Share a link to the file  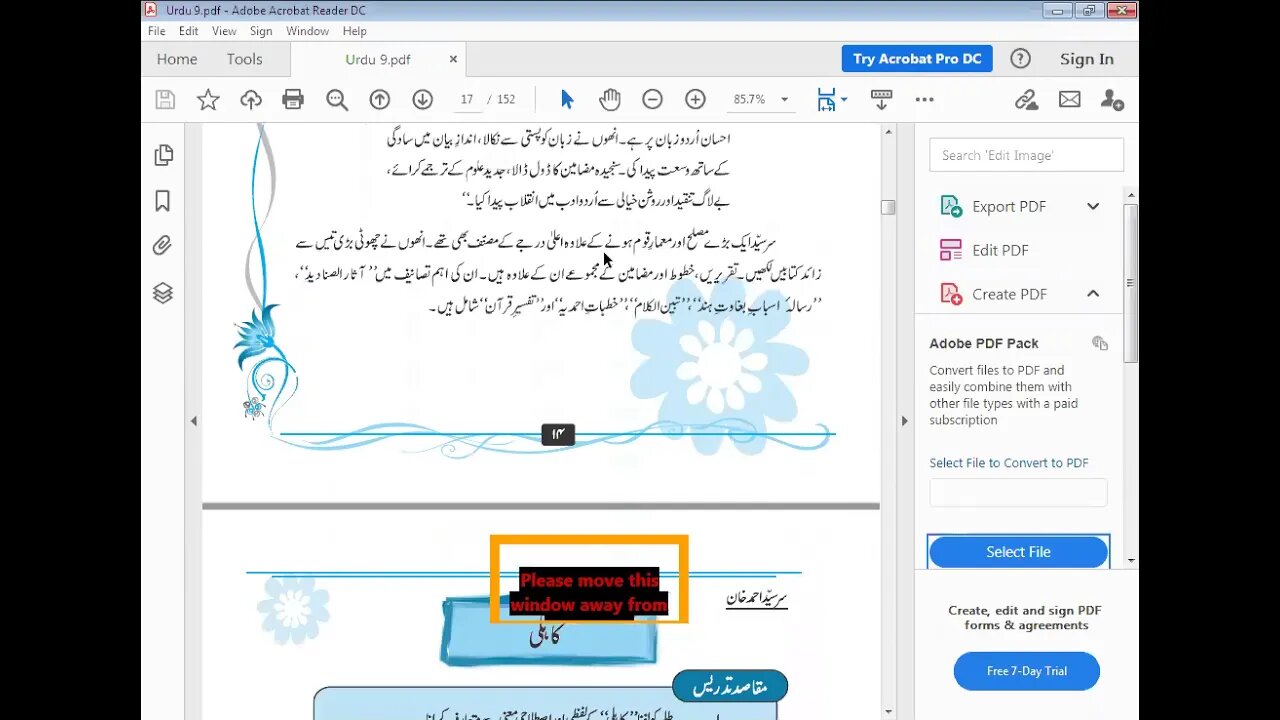[1026, 99]
